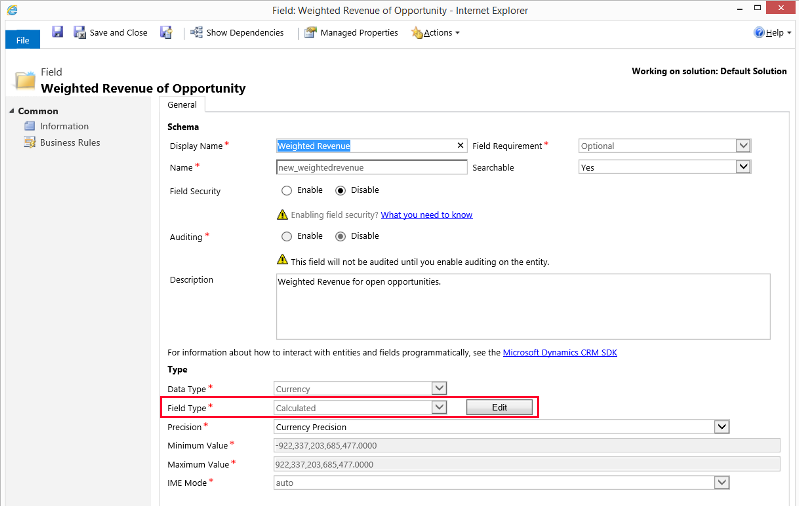Open the Help menu
Viewport: 799px width, 506px height.
(772, 33)
